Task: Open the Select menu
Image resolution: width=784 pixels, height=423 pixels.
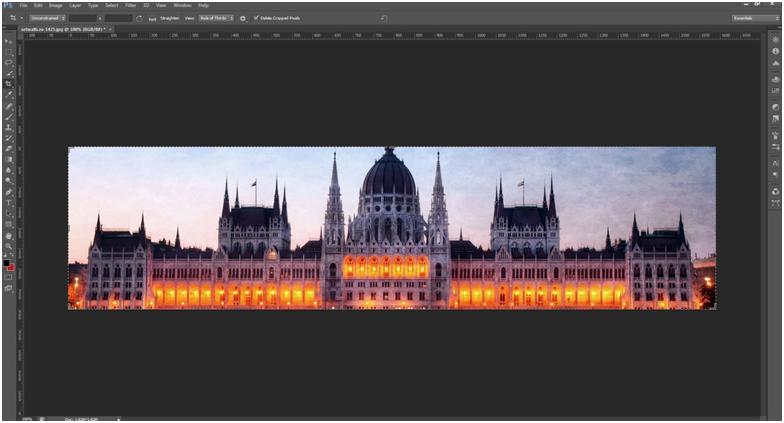Action: pyautogui.click(x=112, y=5)
